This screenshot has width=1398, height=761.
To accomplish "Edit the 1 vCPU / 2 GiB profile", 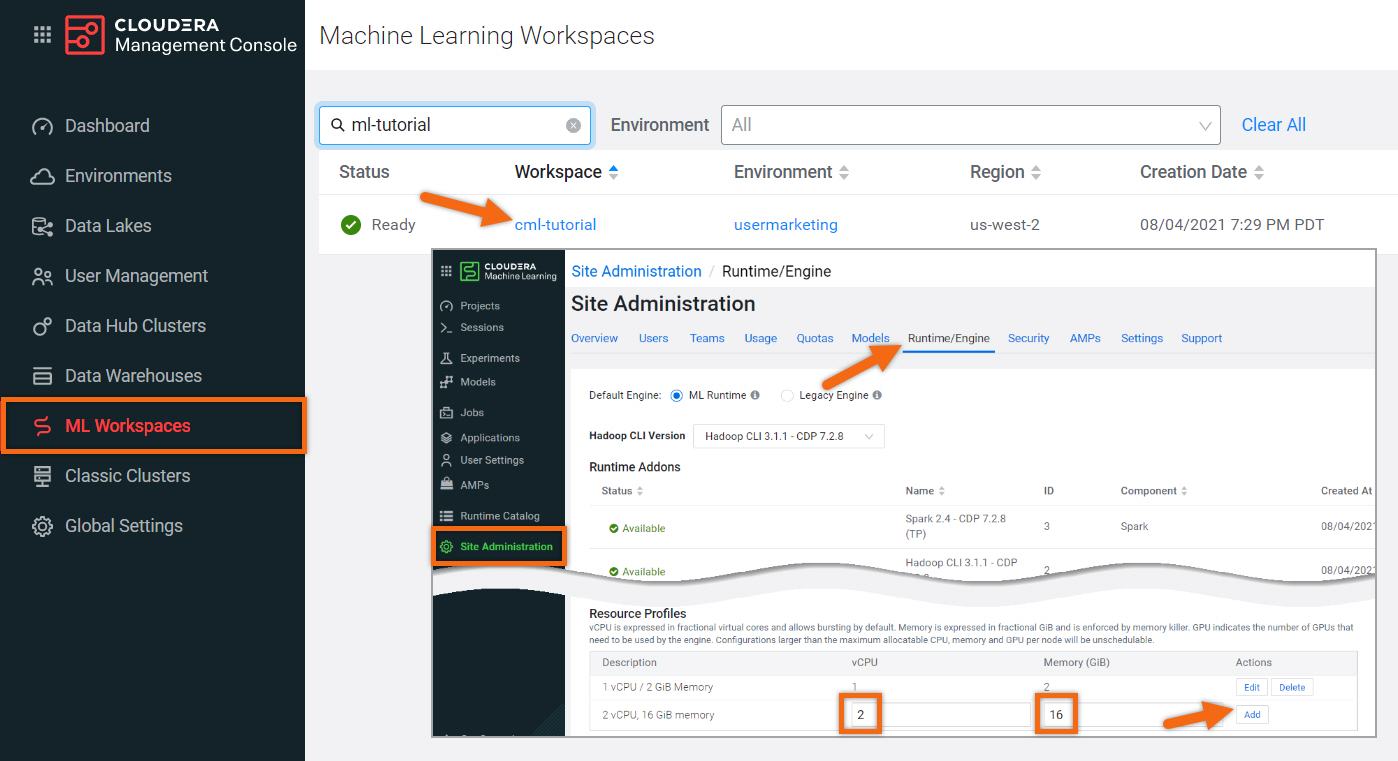I will coord(1251,687).
